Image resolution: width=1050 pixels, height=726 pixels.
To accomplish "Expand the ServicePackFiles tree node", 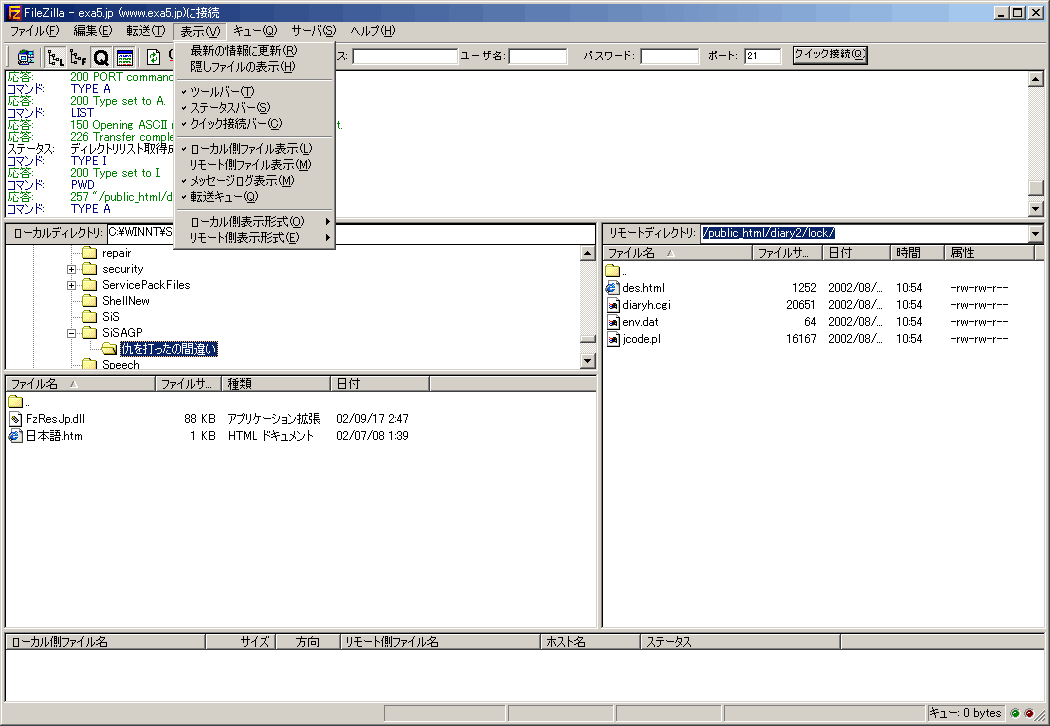I will pos(71,285).
